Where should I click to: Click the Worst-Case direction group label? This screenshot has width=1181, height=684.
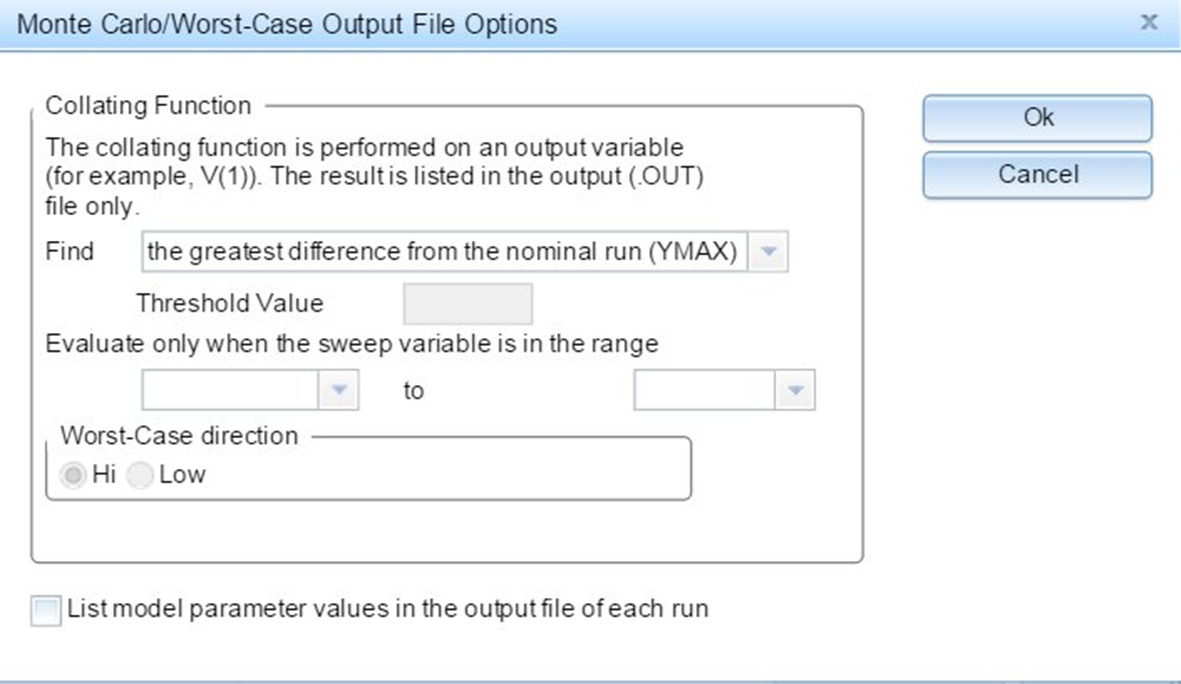click(x=179, y=436)
